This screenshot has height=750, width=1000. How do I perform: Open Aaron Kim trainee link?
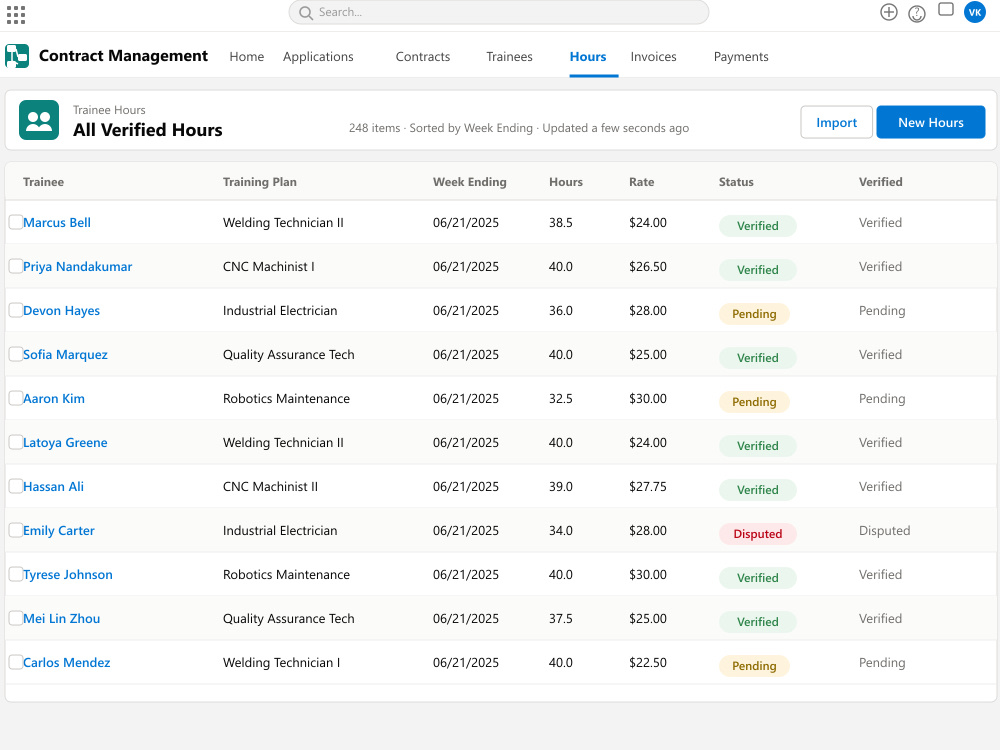coord(54,399)
